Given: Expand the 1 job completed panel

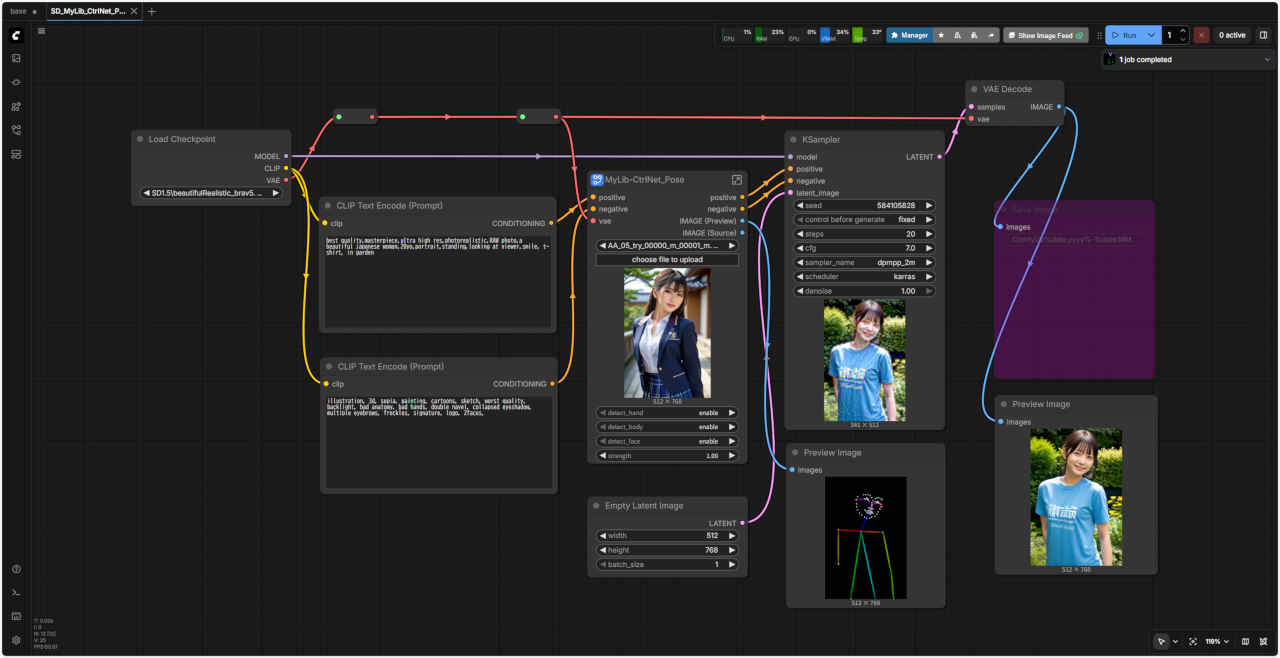Looking at the screenshot, I should [x=1268, y=59].
